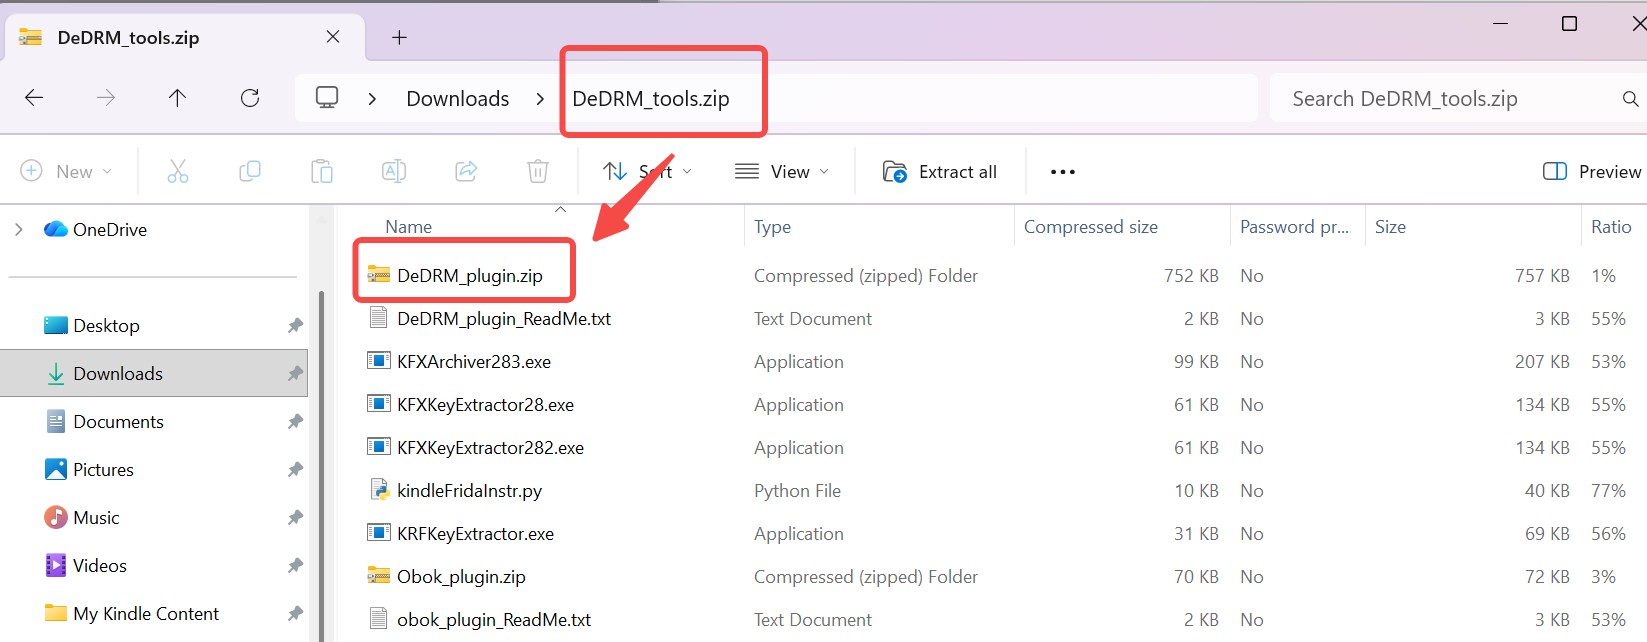Image resolution: width=1647 pixels, height=642 pixels.
Task: Expand the chevron after Downloads in address bar
Action: [541, 99]
